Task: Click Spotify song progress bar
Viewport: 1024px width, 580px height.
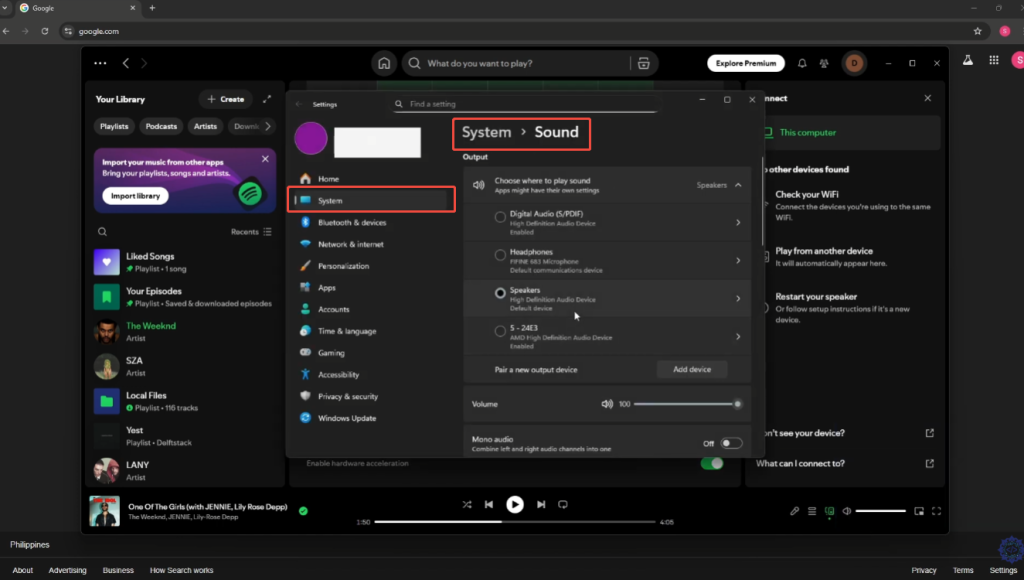Action: 515,522
